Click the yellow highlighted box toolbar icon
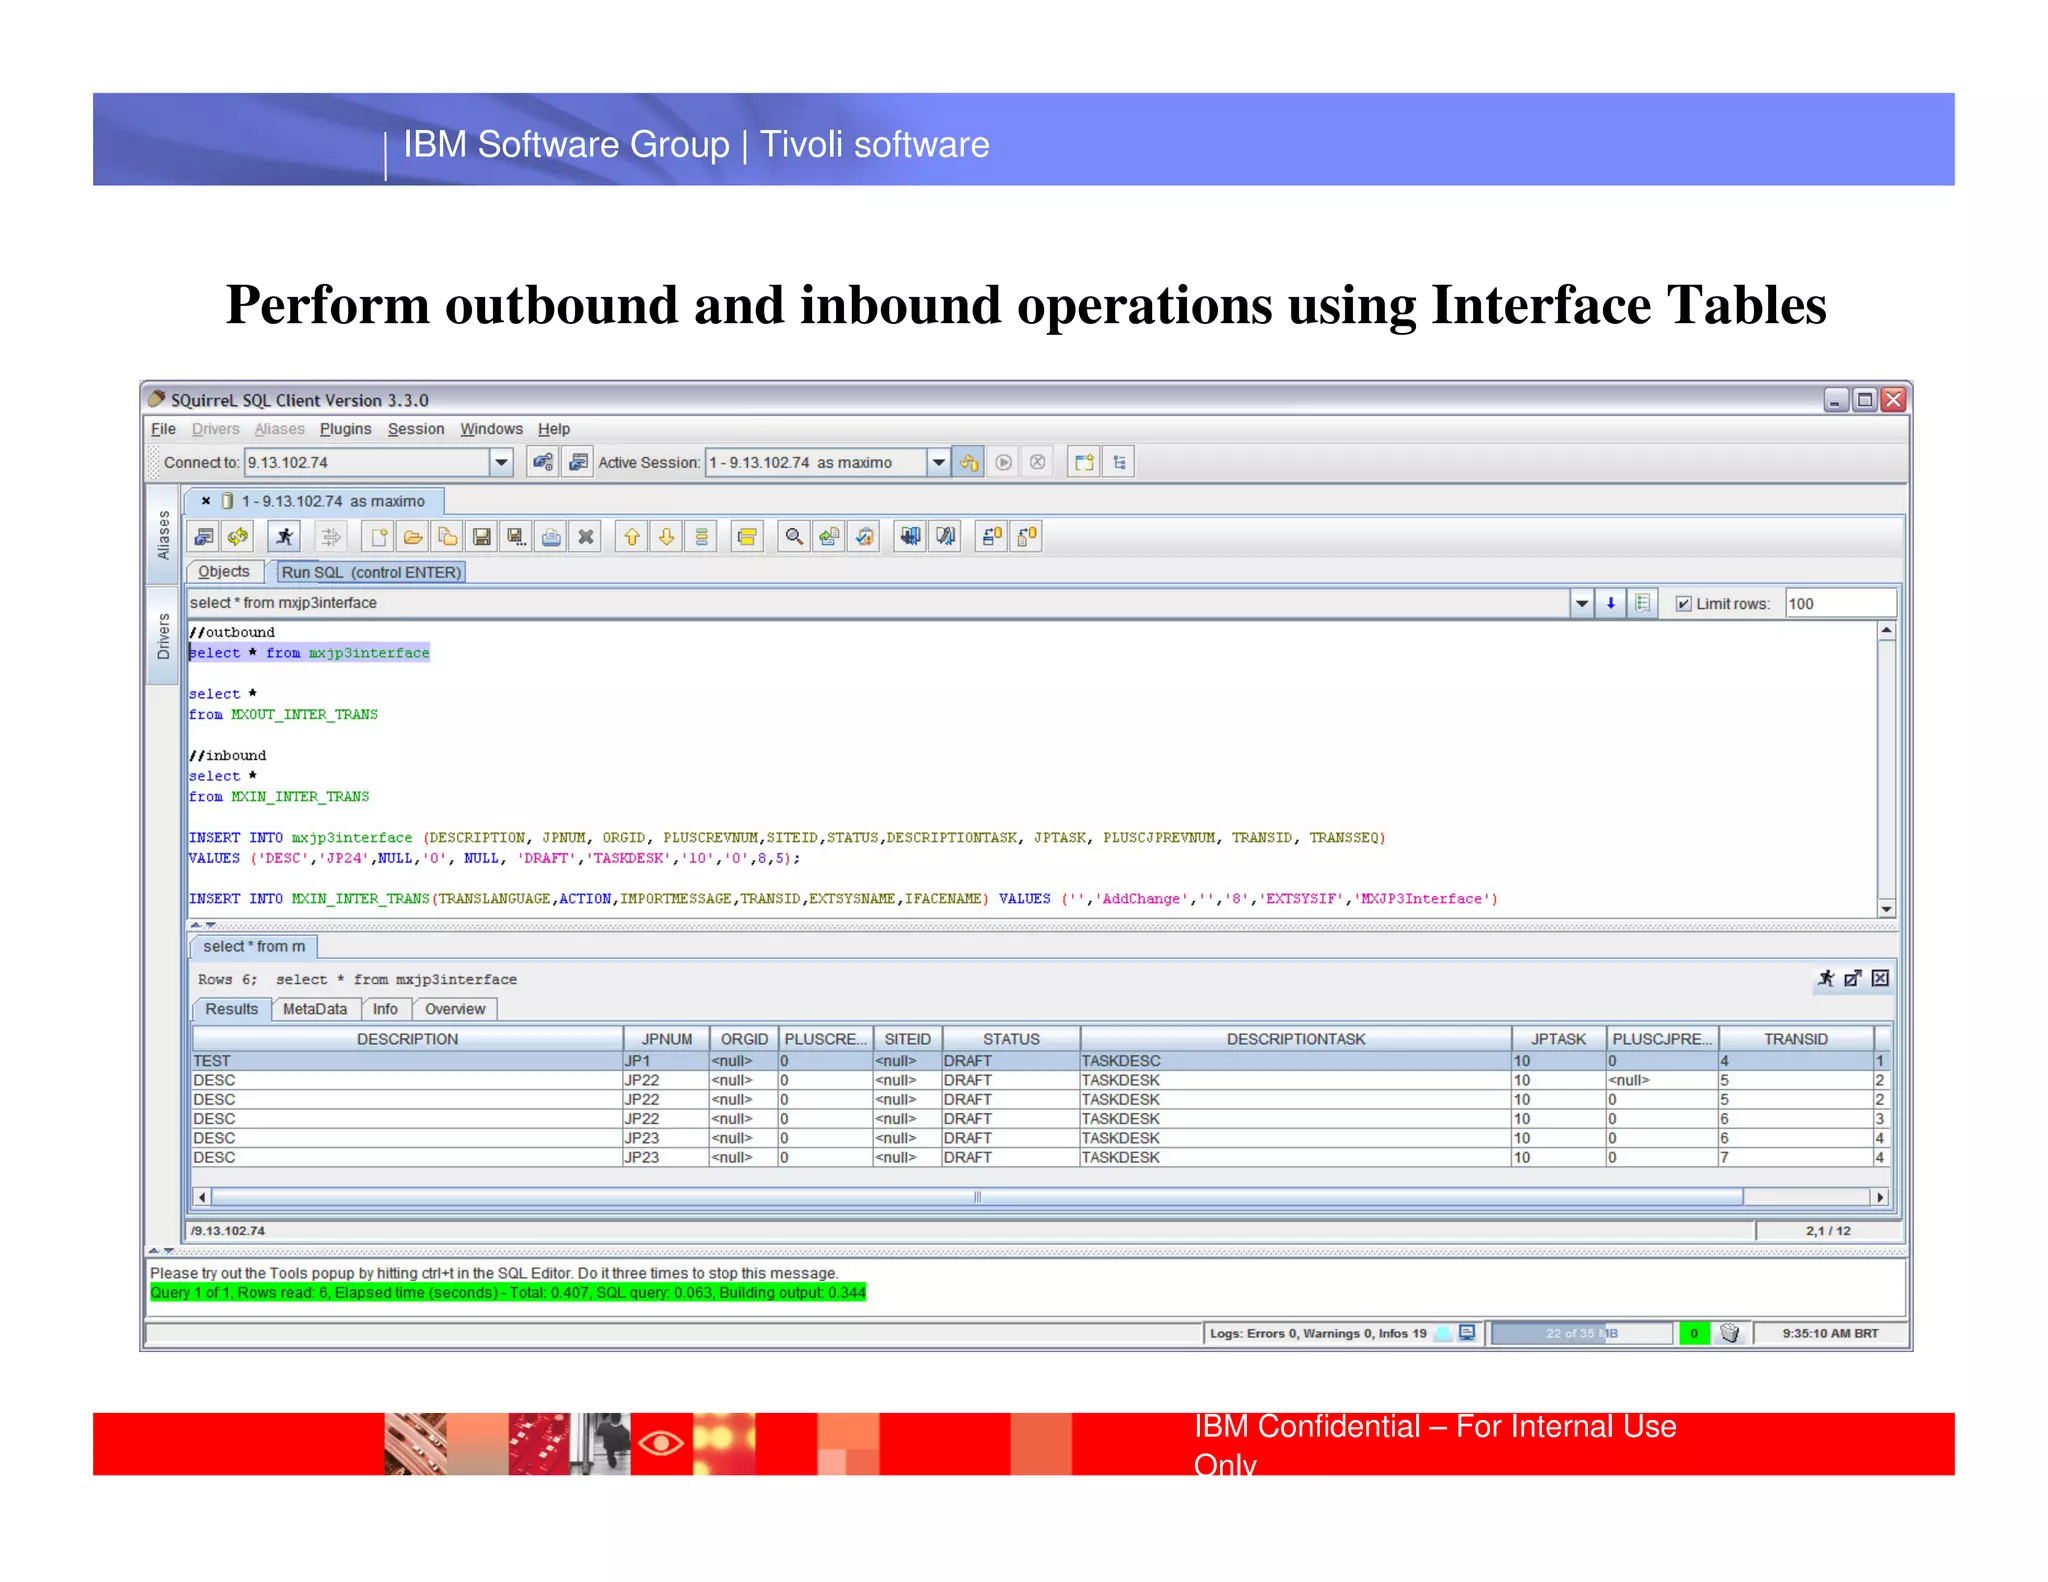The image size is (2048, 1582). coord(747,537)
